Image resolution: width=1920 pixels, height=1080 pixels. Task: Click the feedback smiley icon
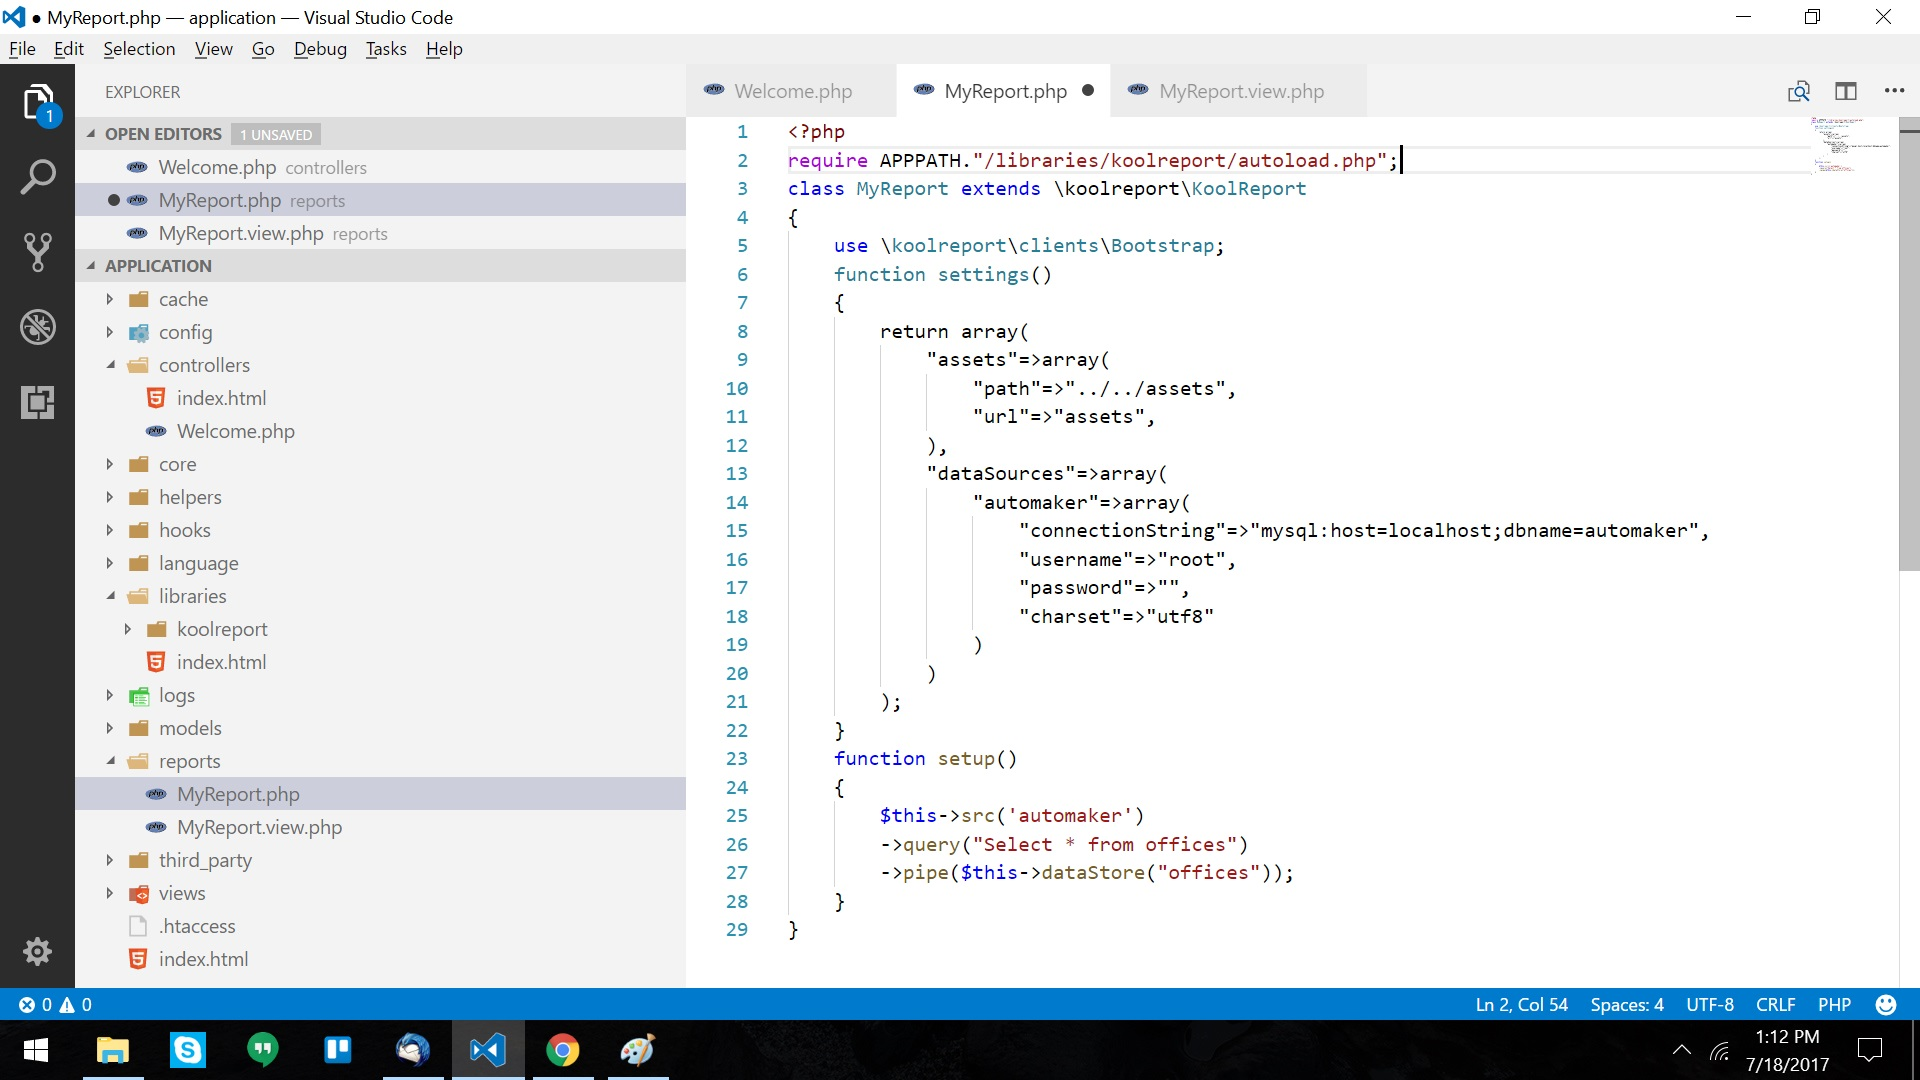[1886, 1005]
